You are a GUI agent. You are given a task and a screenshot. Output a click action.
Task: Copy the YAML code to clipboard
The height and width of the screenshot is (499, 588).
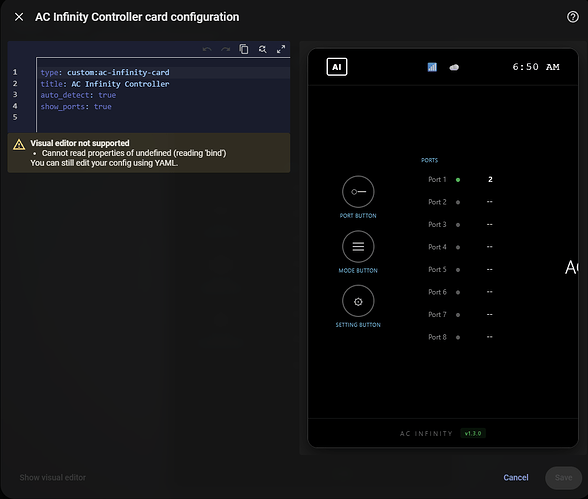[x=244, y=49]
